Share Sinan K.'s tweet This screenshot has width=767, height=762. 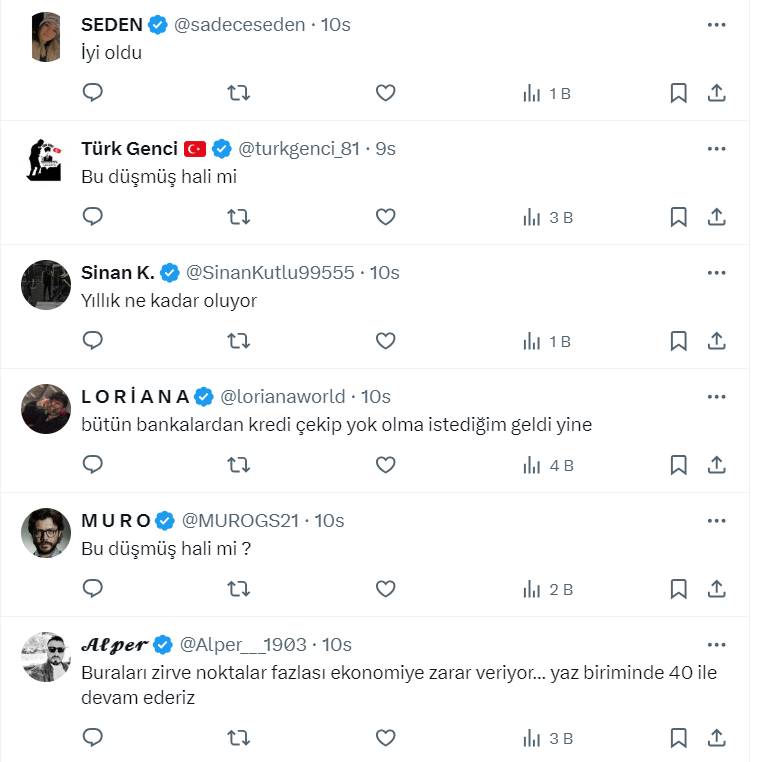[x=716, y=341]
